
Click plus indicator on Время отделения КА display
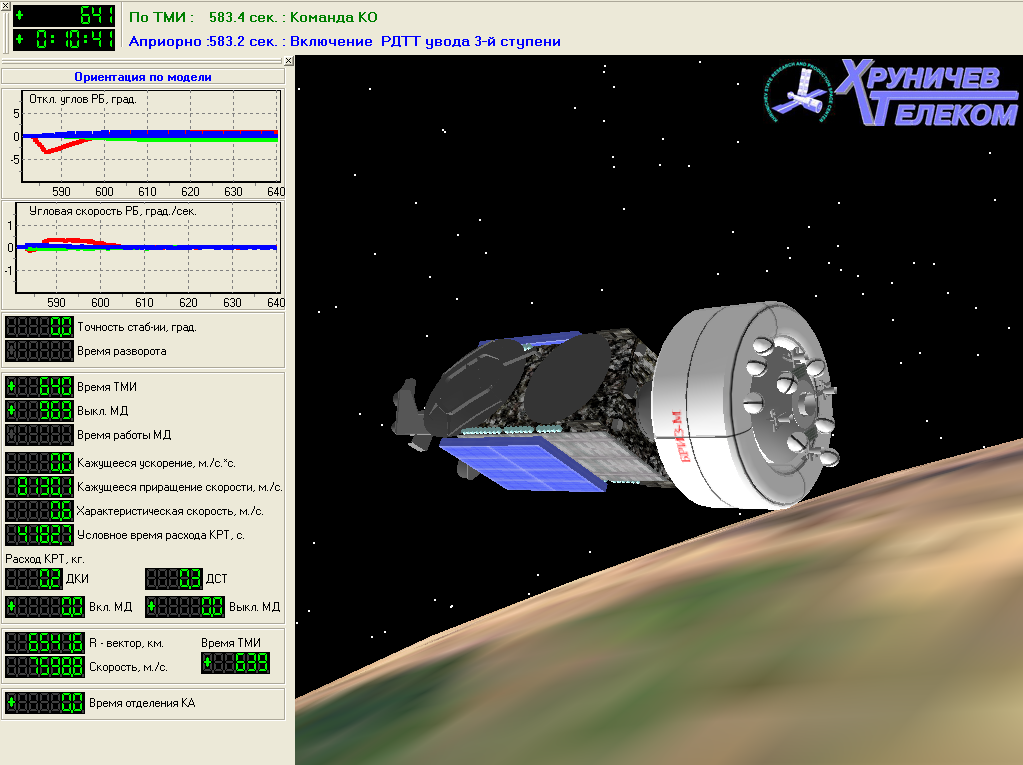coord(11,703)
